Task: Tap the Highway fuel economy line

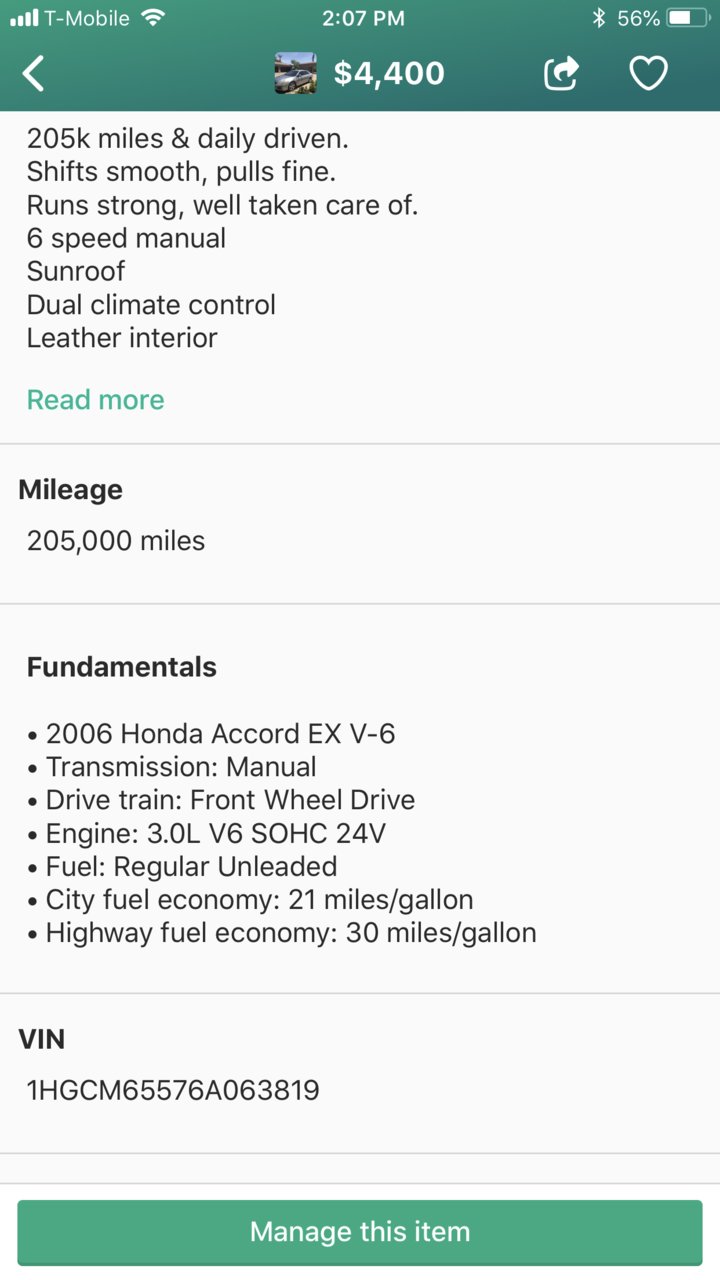Action: (x=282, y=933)
